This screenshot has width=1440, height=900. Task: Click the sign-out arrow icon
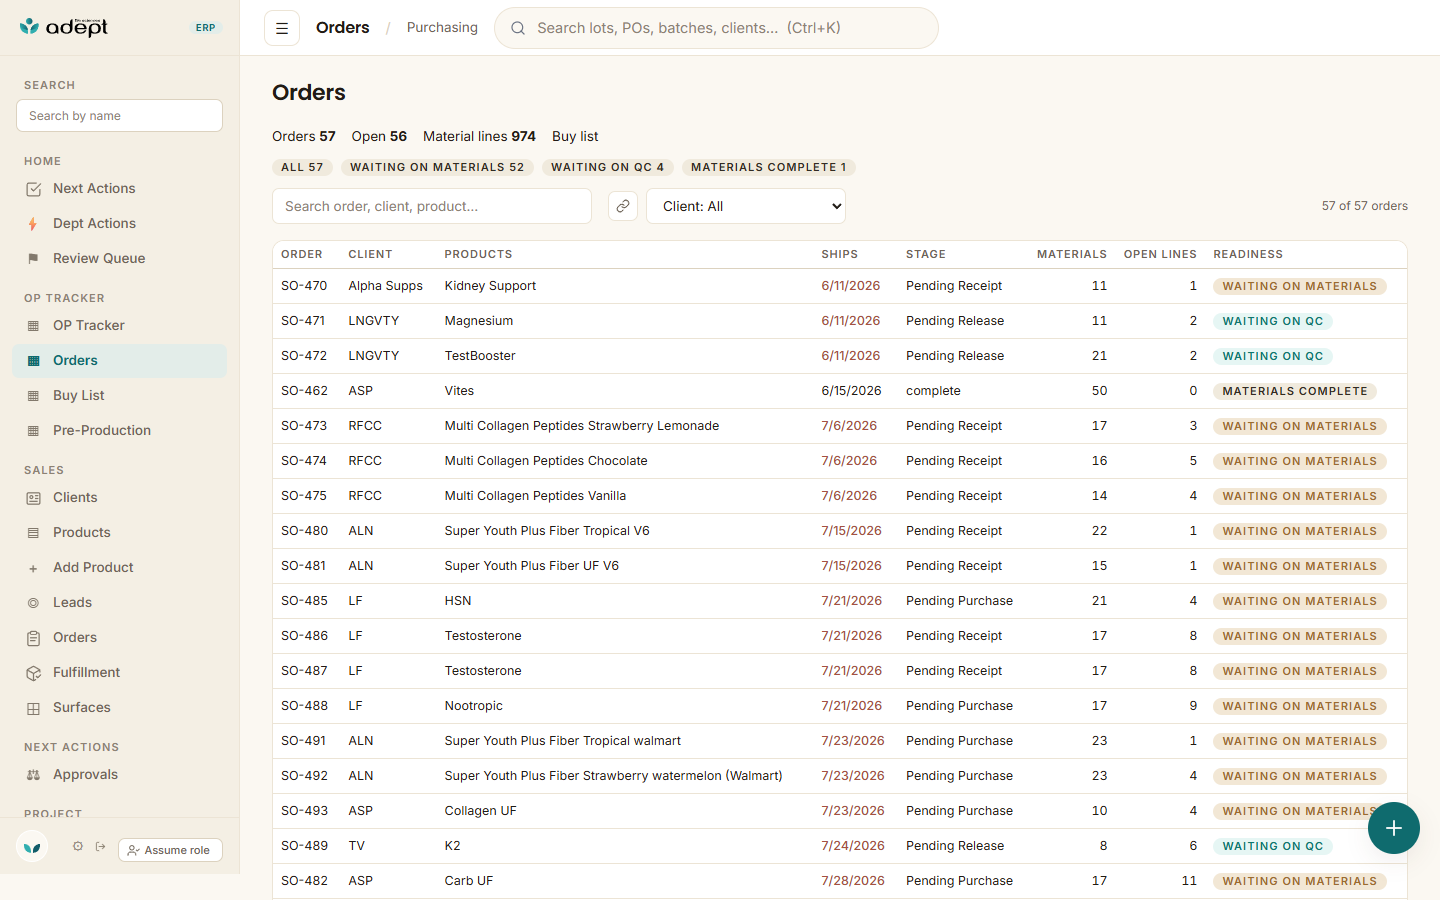pos(100,846)
